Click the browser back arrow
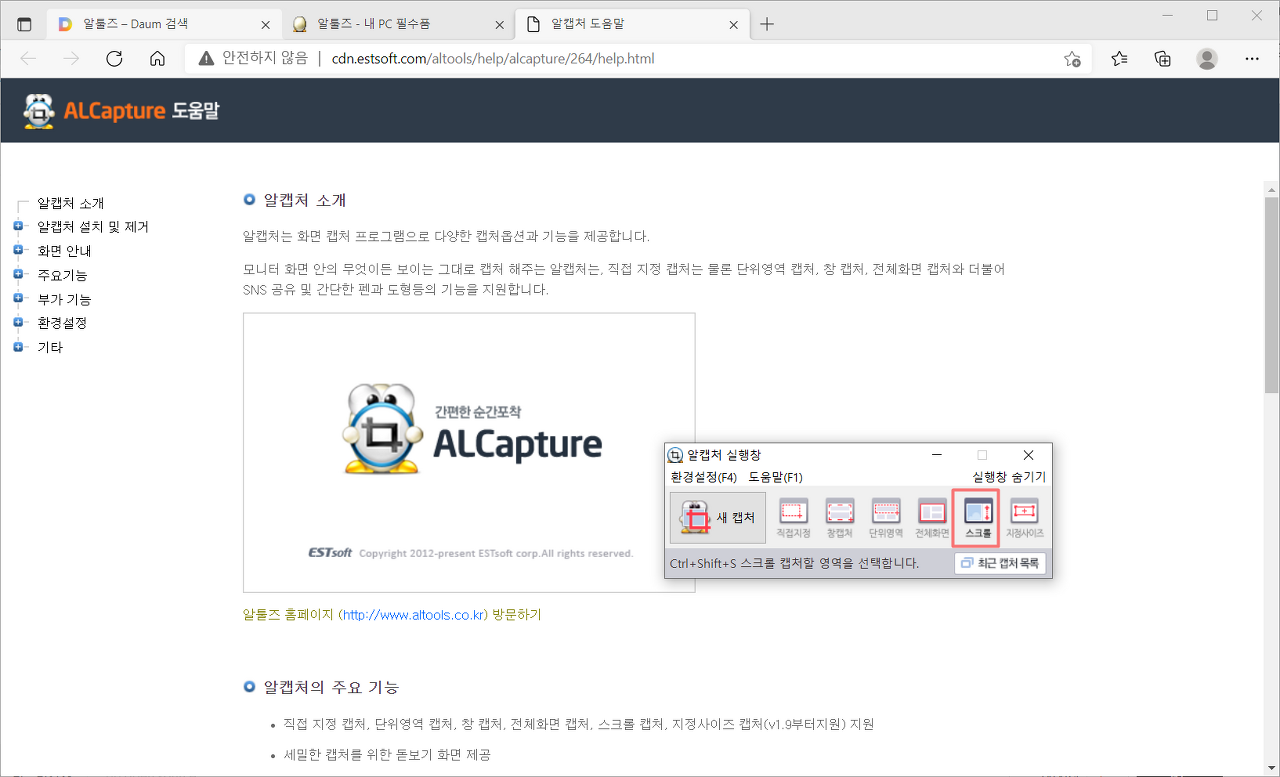This screenshot has height=777, width=1280. [28, 58]
